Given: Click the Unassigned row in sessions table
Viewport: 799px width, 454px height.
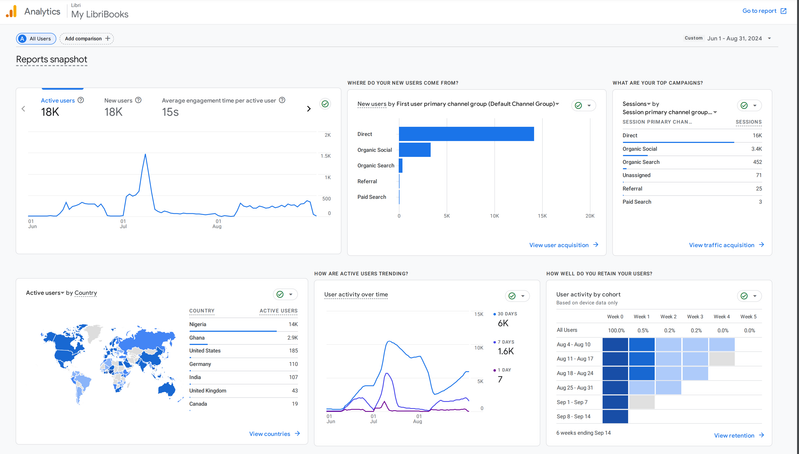Looking at the screenshot, I should [692, 175].
